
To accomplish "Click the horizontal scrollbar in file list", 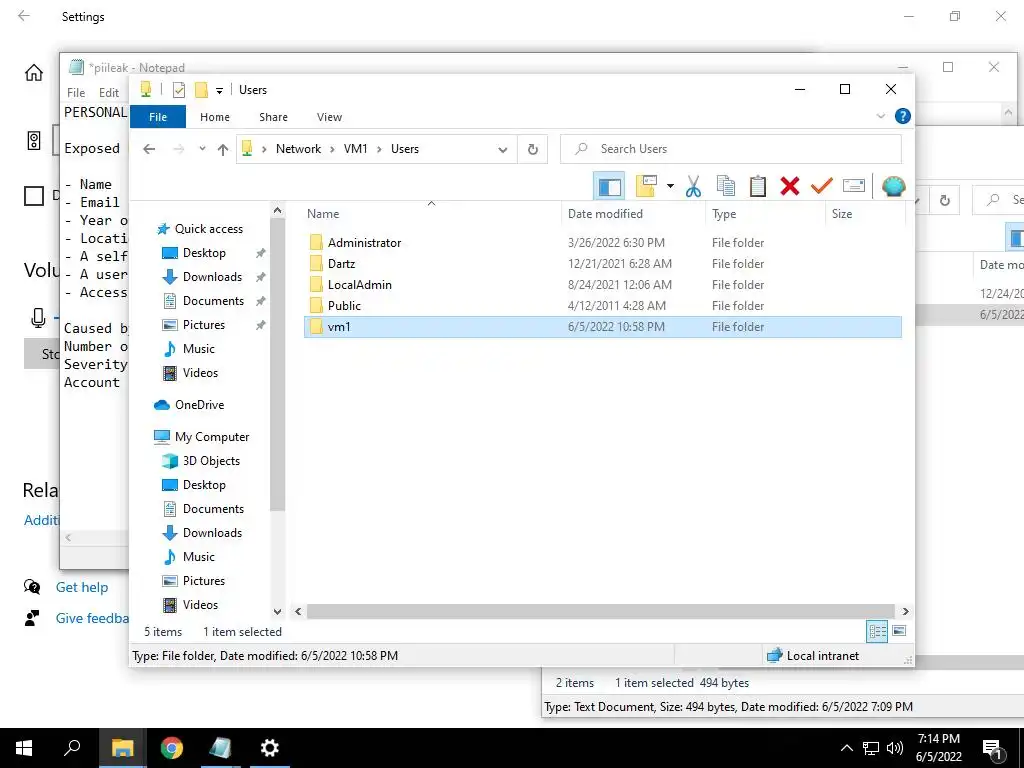I will pyautogui.click(x=600, y=611).
